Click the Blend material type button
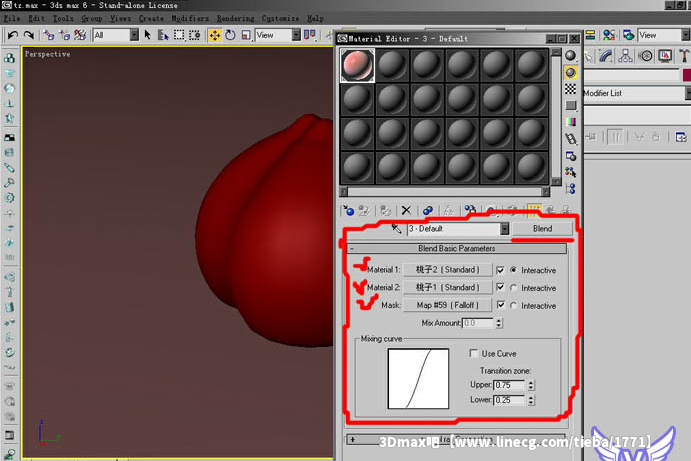This screenshot has width=691, height=461. click(542, 229)
